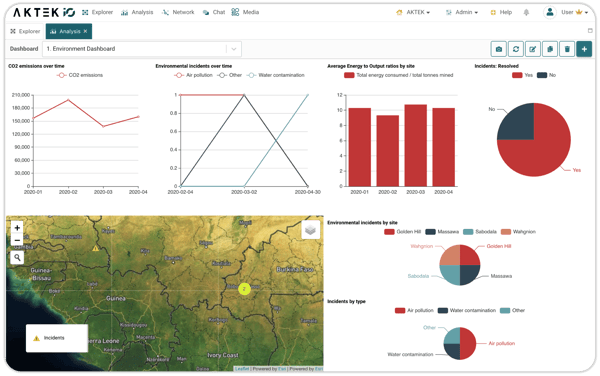Open the map layers control
600x376 pixels.
tap(310, 230)
